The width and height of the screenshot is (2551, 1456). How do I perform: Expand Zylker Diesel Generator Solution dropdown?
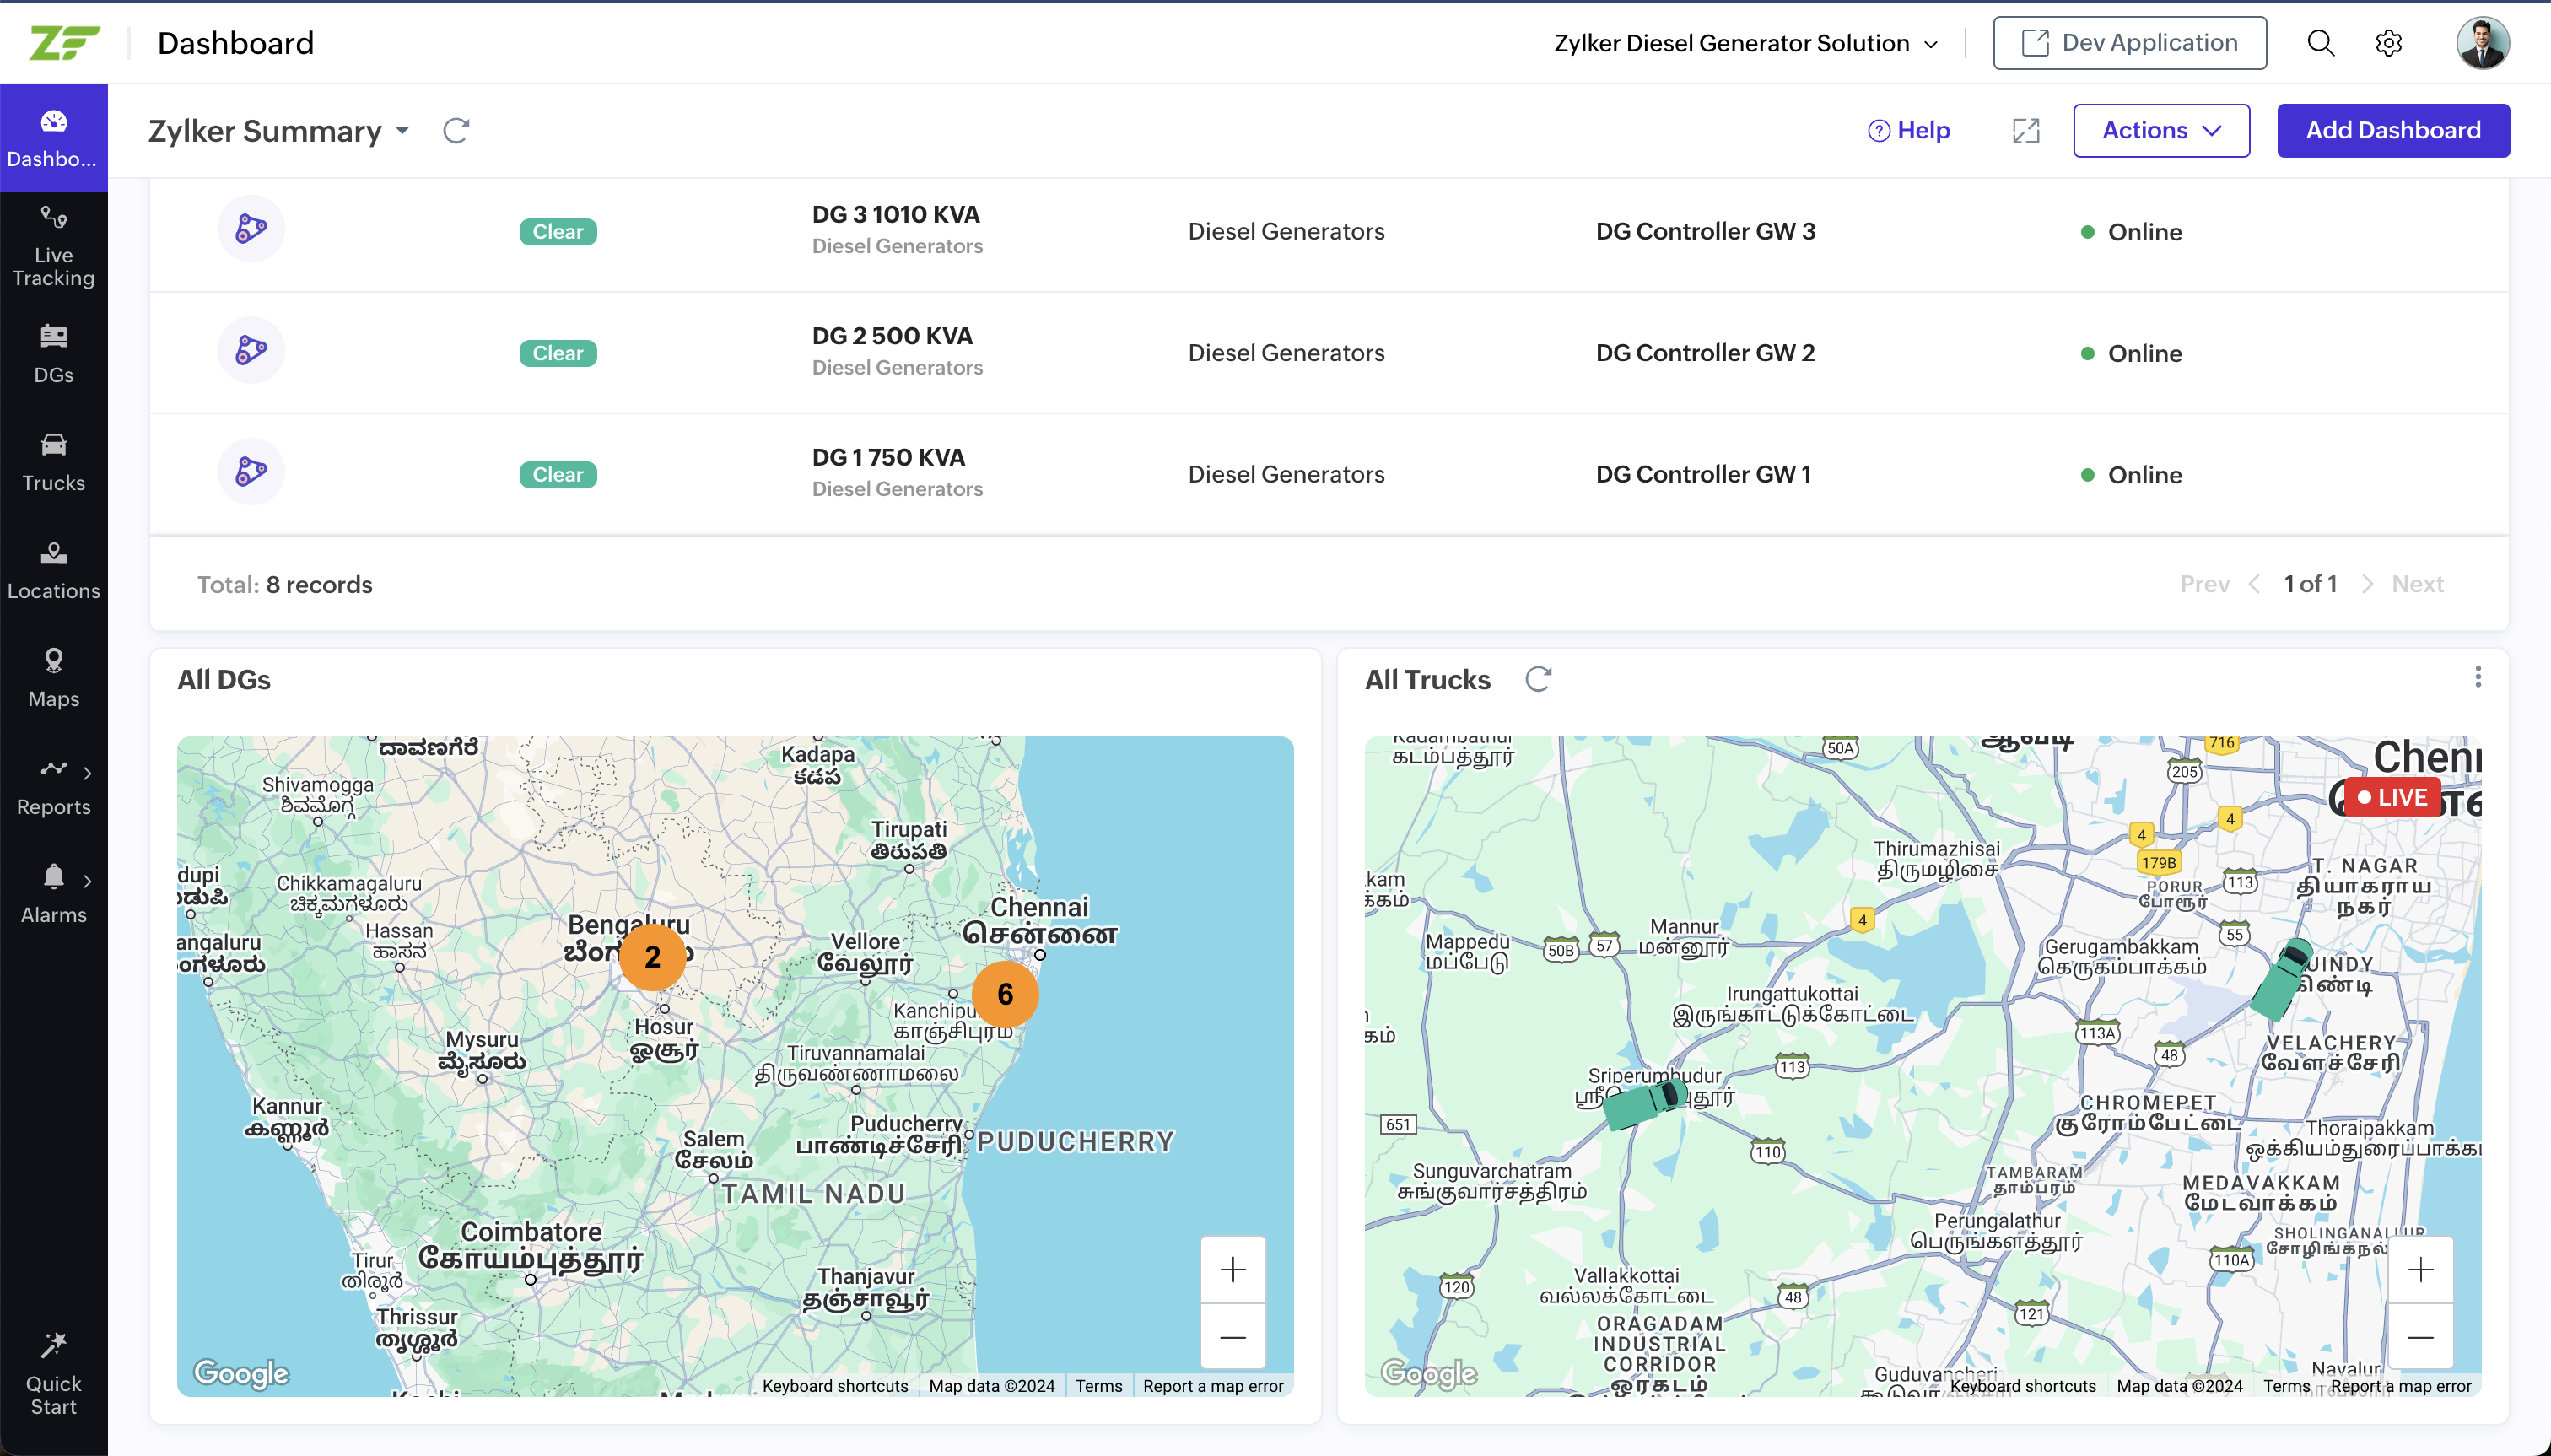pos(1745,43)
